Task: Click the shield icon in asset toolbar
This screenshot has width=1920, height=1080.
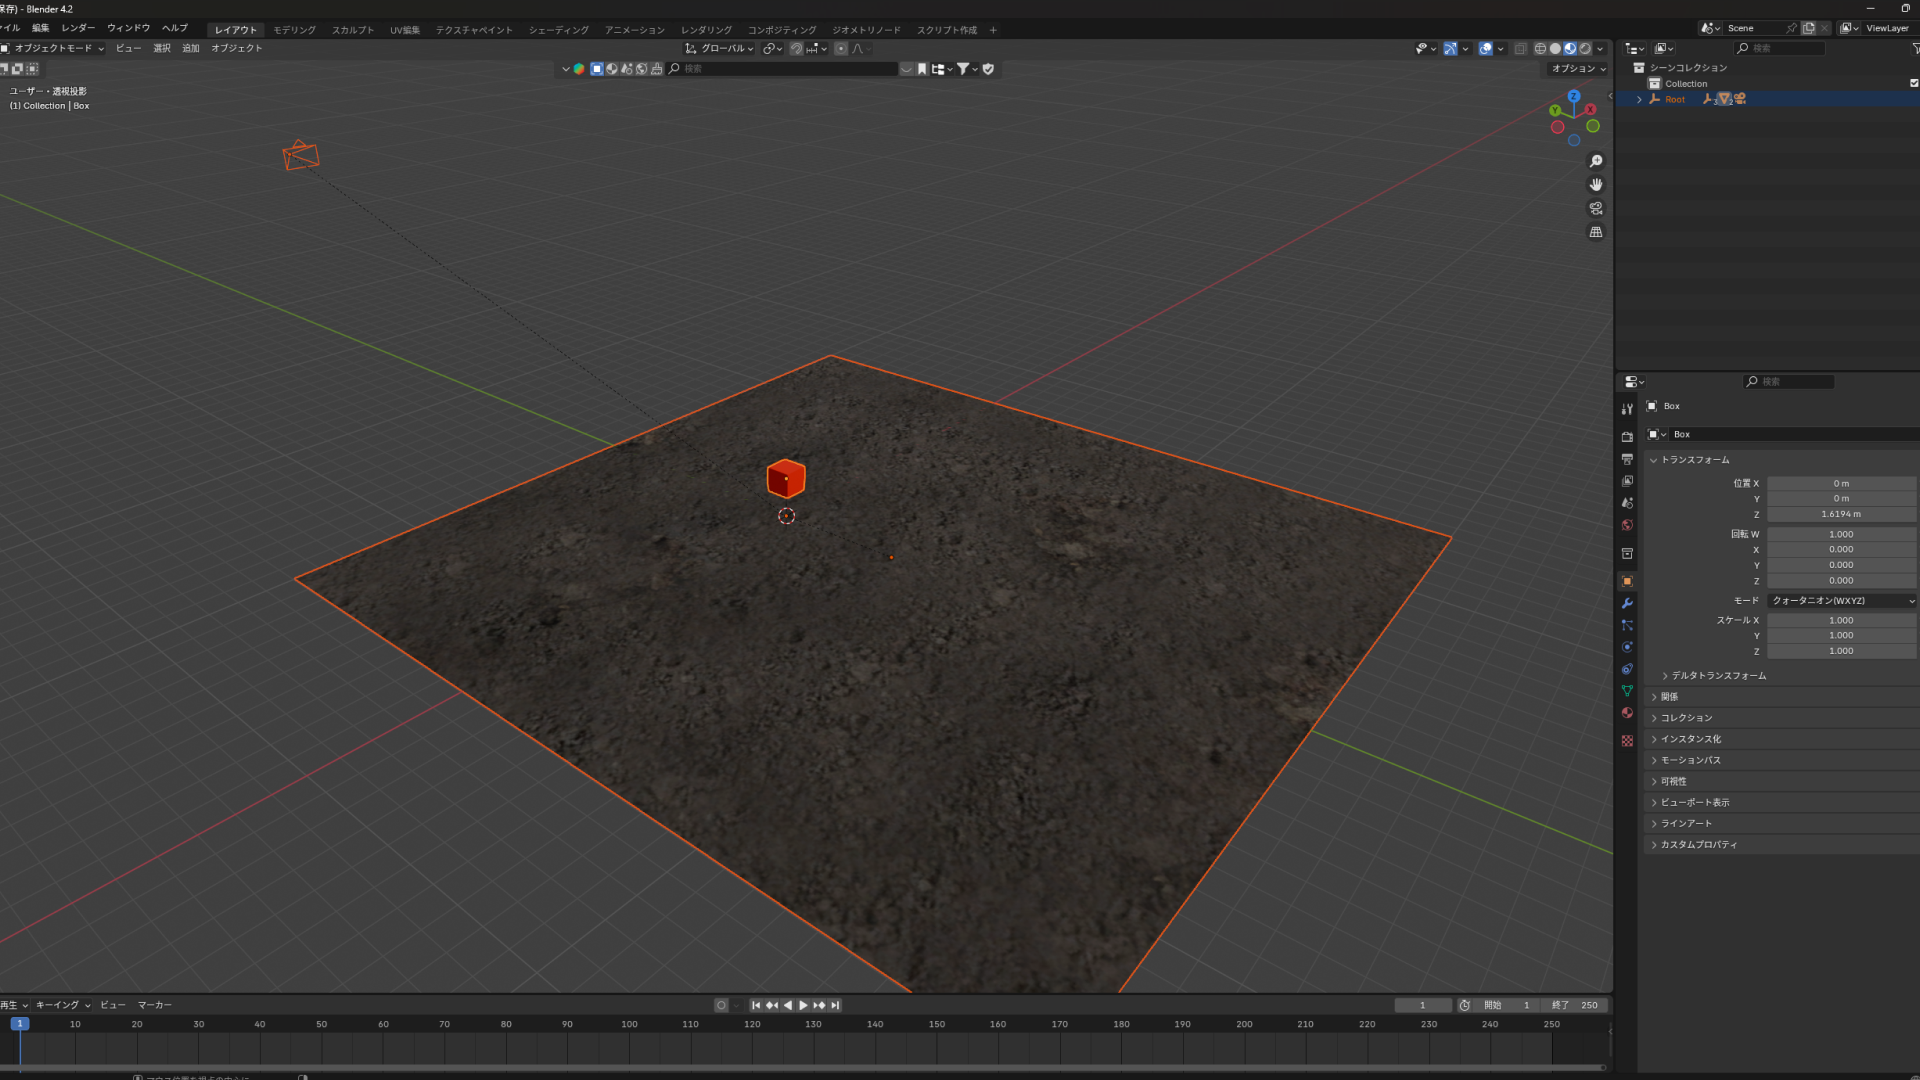Action: pos(988,69)
